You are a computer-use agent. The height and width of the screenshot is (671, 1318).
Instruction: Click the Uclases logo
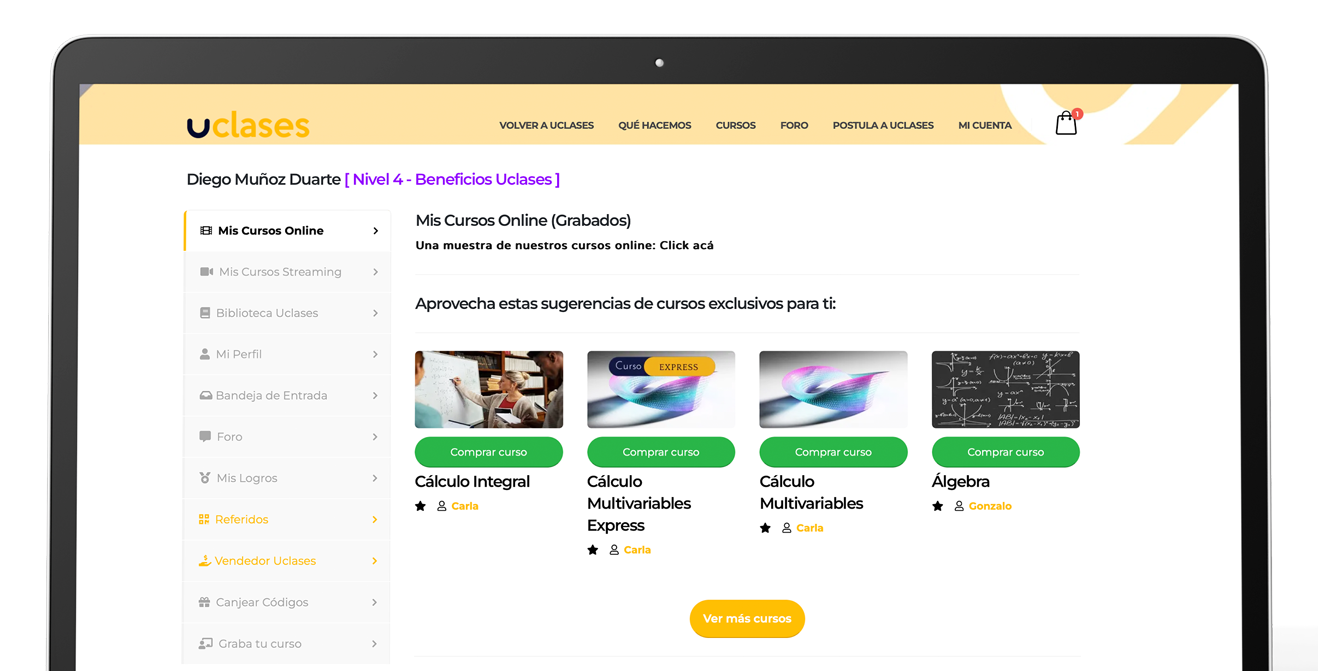(x=248, y=125)
